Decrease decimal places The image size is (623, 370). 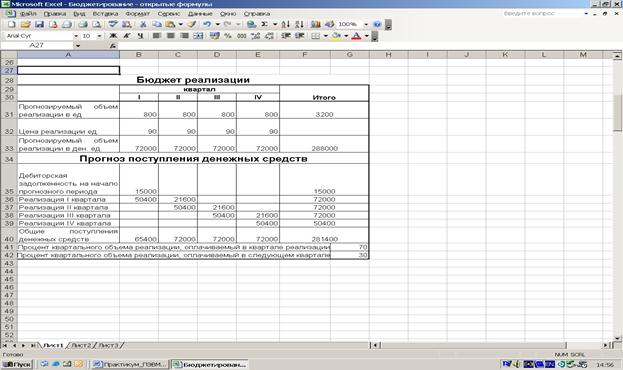tap(269, 36)
